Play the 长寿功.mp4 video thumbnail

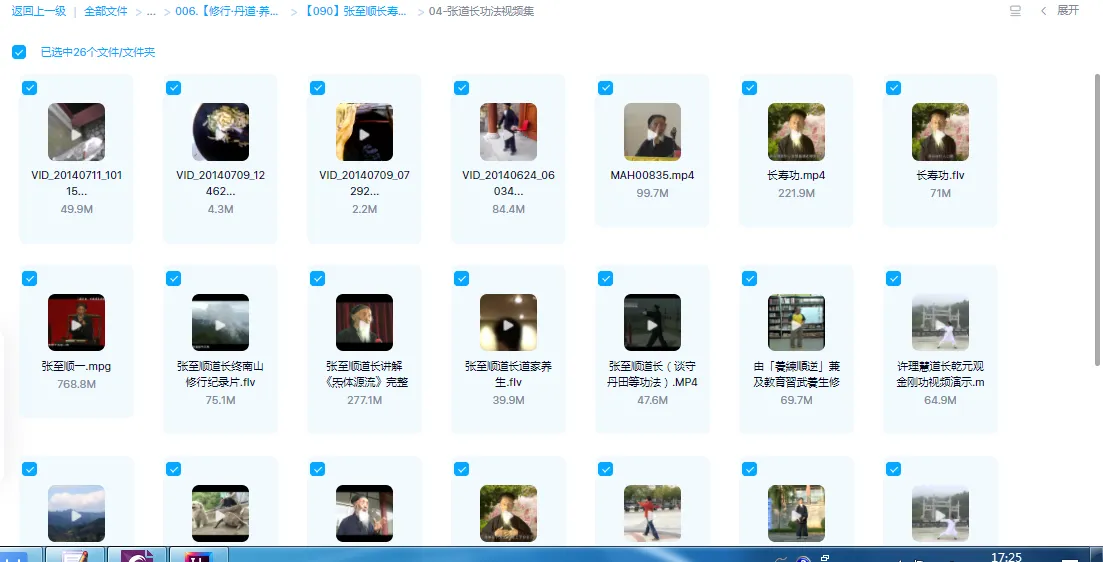pos(796,132)
